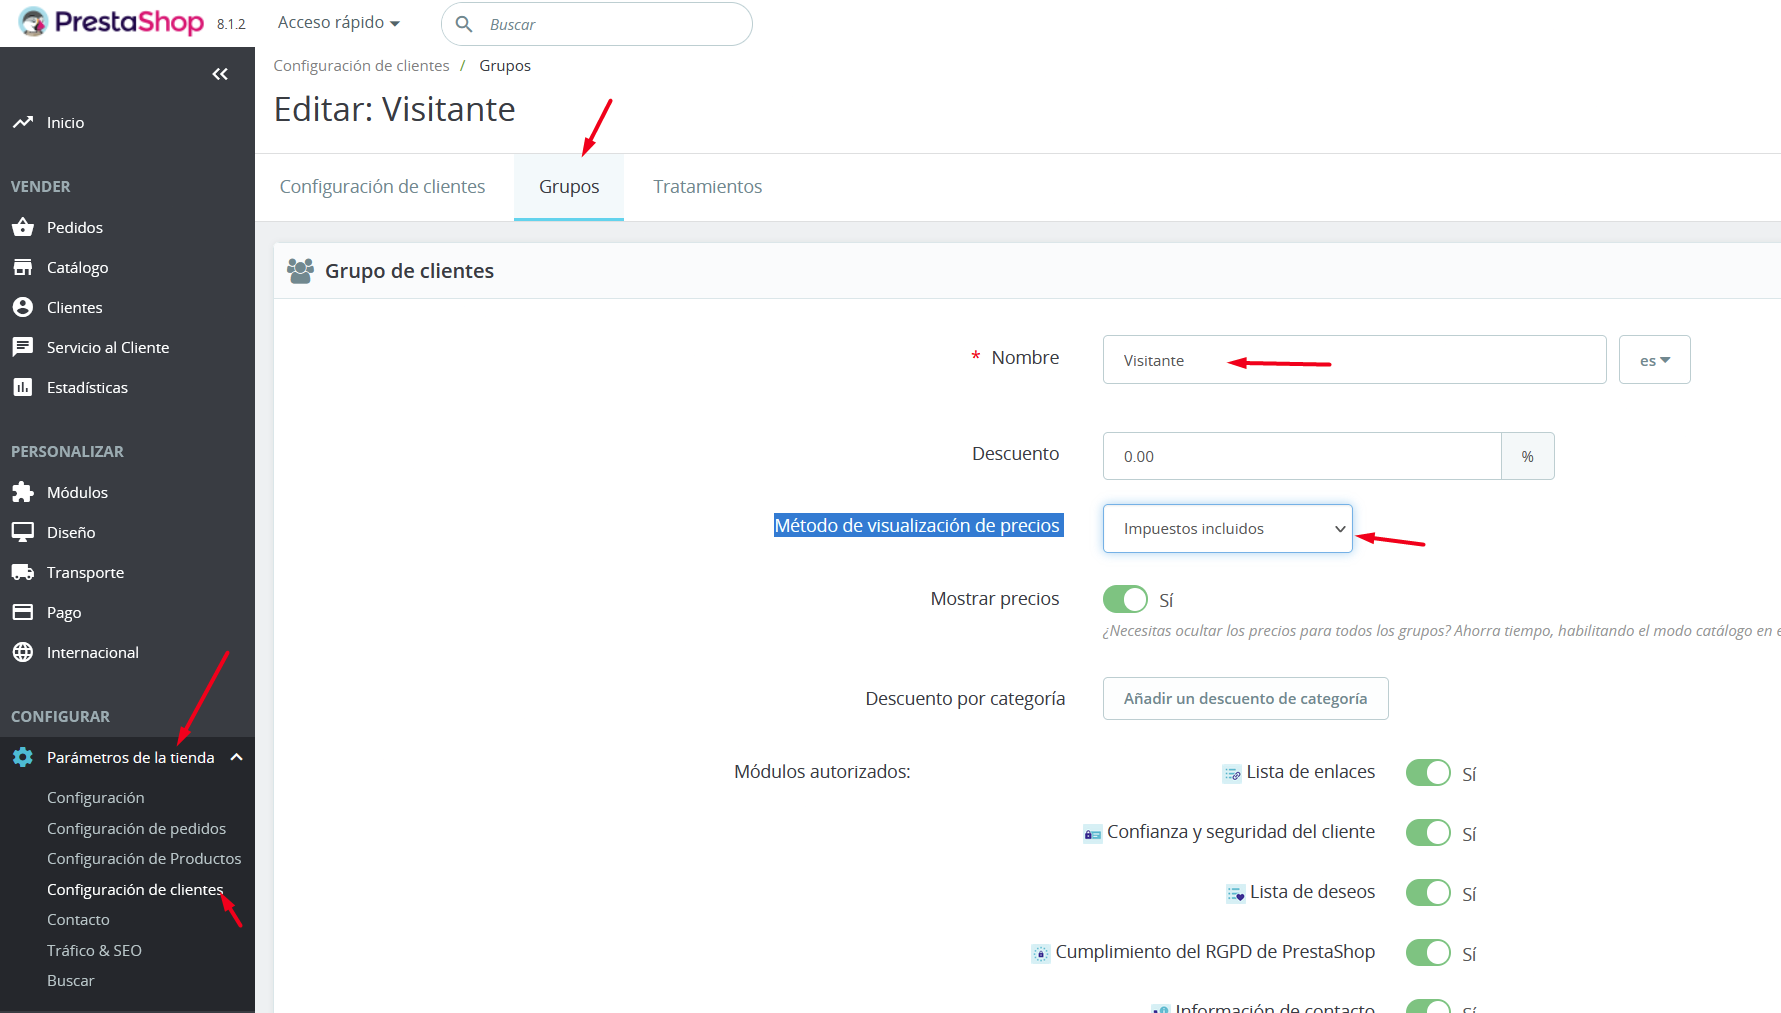1781x1013 pixels.
Task: Select the Grupos tab
Action: click(569, 187)
